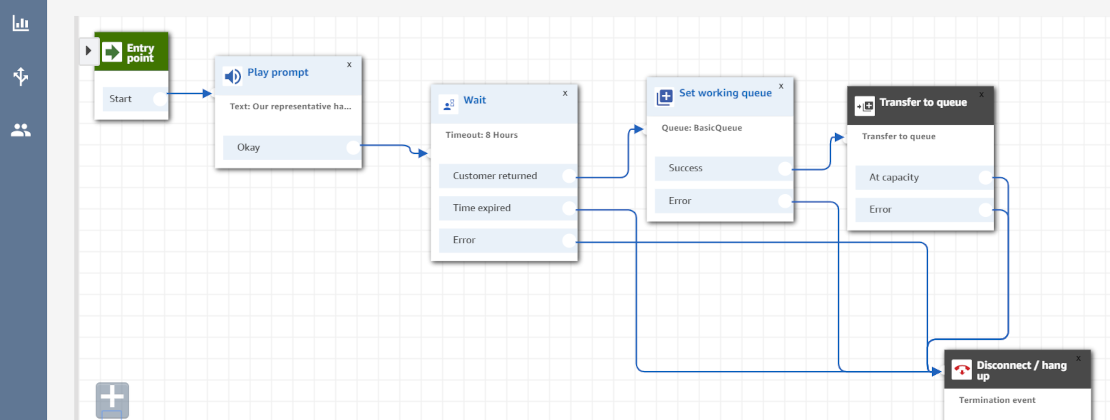Remove the Play prompt block

point(349,64)
